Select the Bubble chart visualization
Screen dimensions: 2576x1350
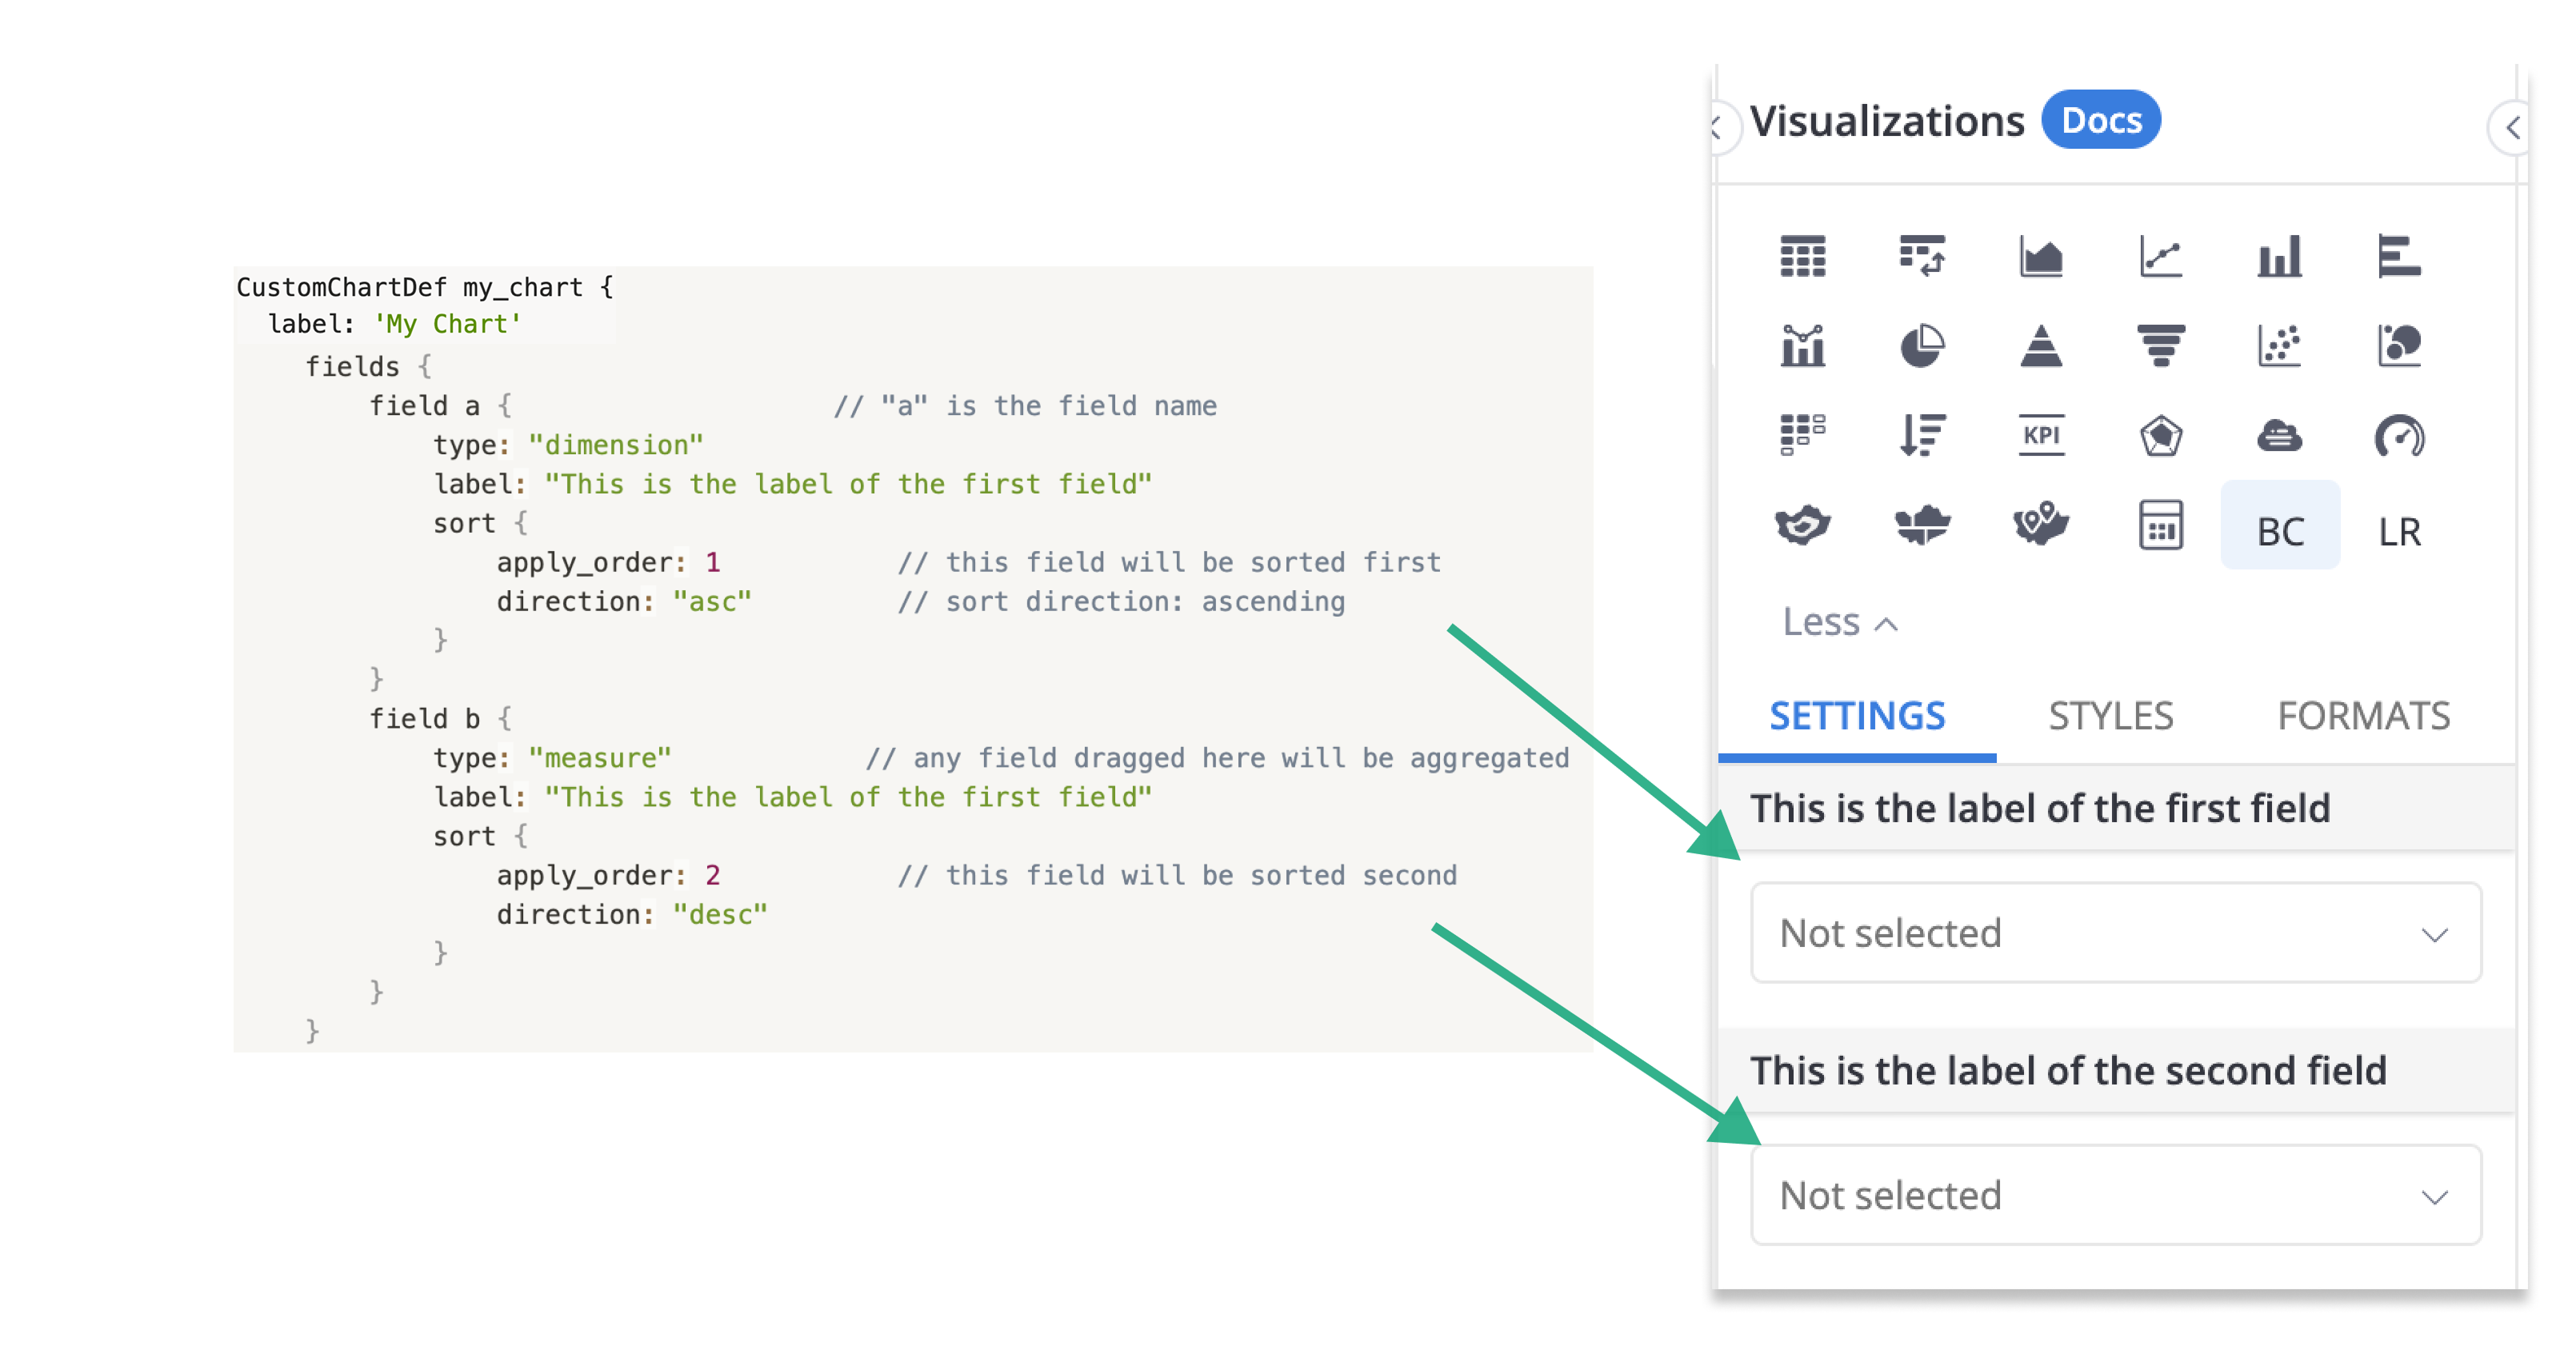click(2399, 346)
